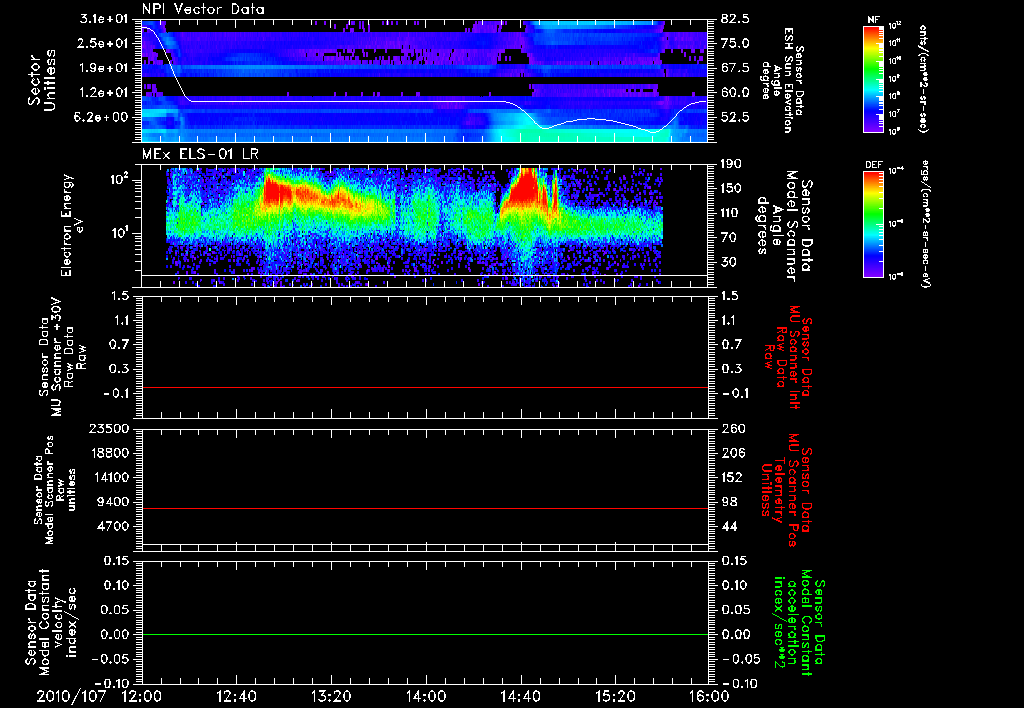
Task: Click the NPI Vector Data panel title
Action: pos(203,9)
